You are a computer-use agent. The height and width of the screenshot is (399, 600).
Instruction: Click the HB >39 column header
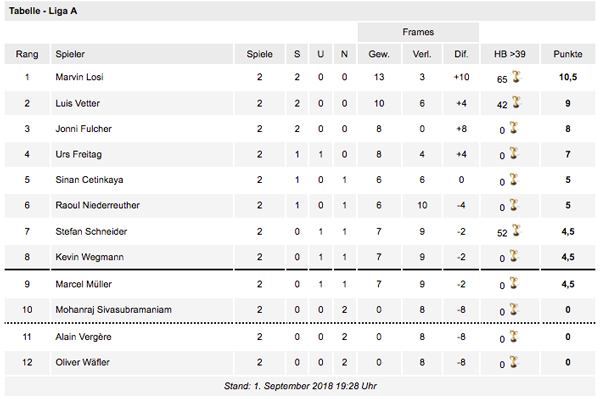click(510, 54)
